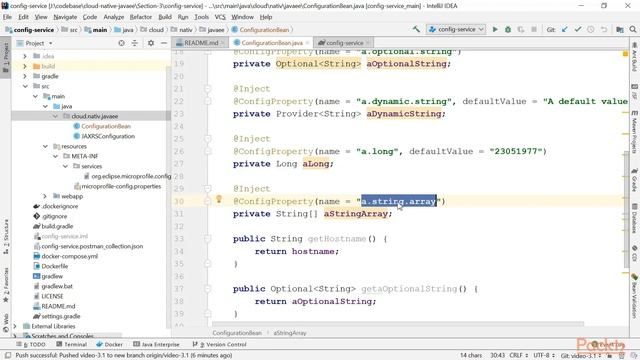Open the Refactor menu
The height and width of the screenshot is (360, 640).
pos(141,17)
